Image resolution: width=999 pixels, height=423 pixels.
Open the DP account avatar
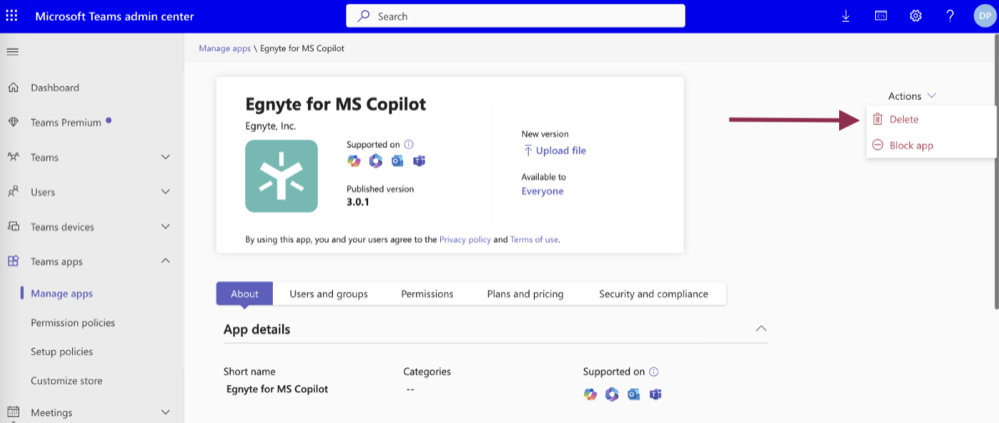984,16
